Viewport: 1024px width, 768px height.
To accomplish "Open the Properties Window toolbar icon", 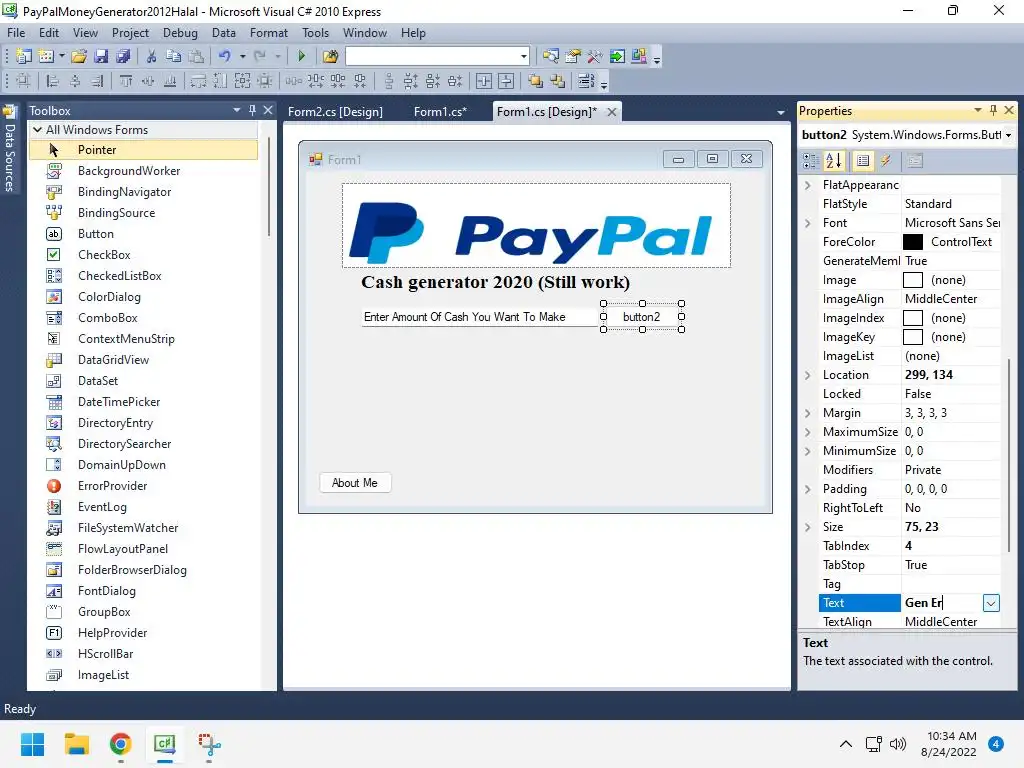I will [573, 56].
